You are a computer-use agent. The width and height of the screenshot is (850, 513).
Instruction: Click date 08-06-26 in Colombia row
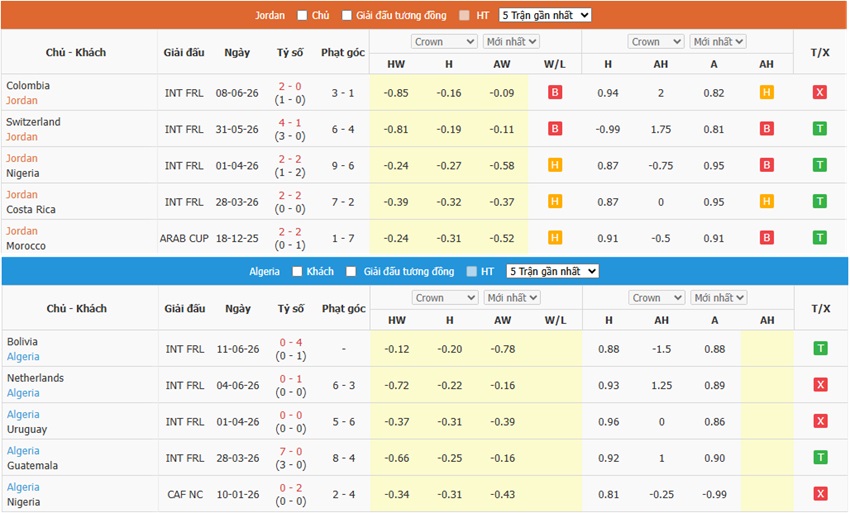[237, 93]
